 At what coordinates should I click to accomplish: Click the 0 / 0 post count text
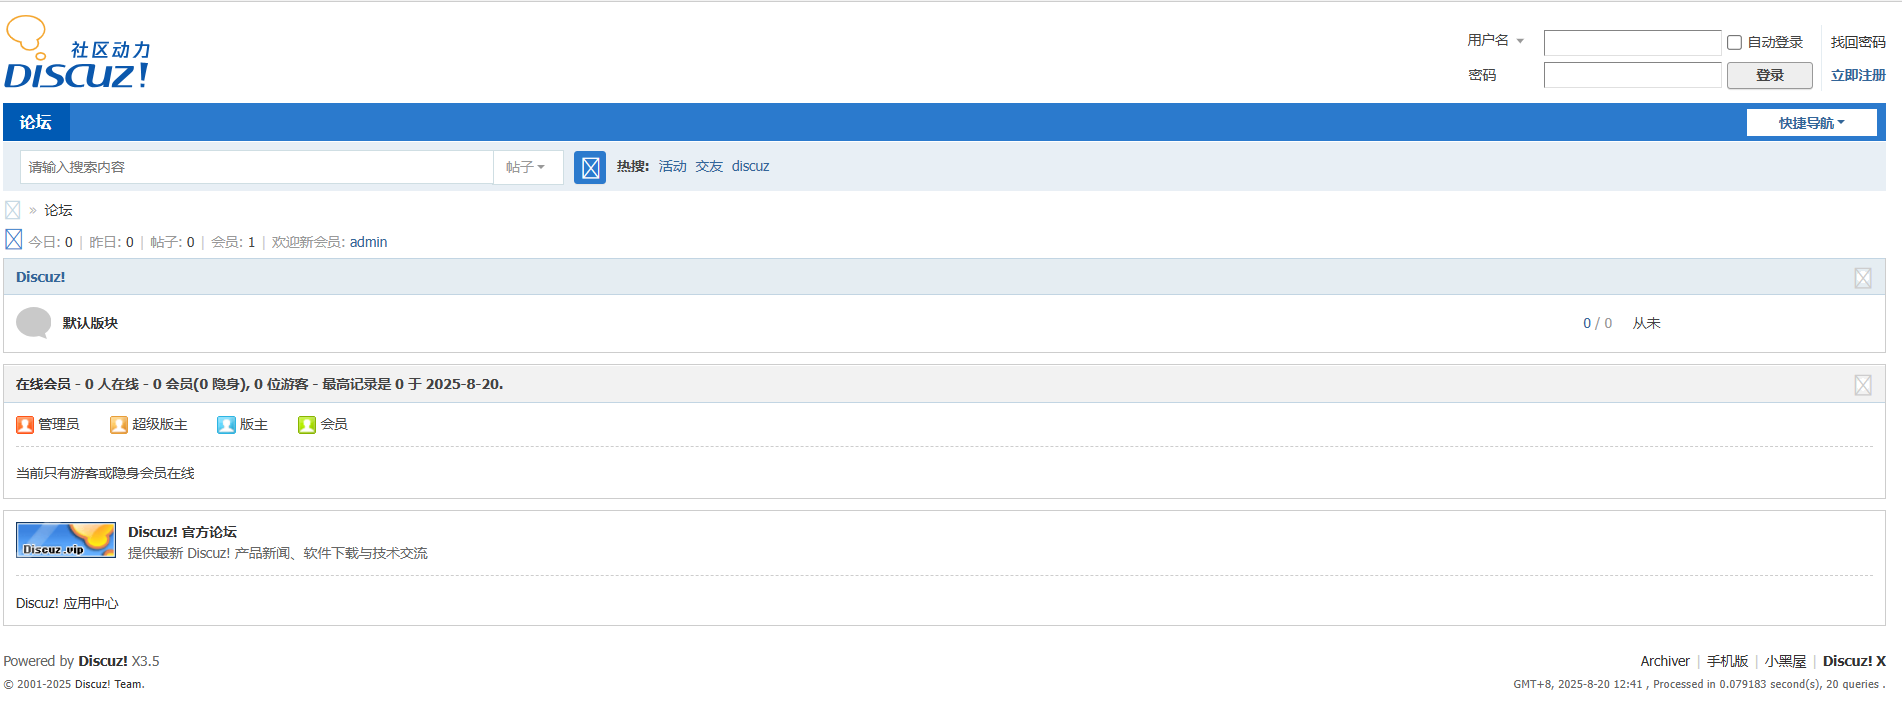[x=1597, y=323]
